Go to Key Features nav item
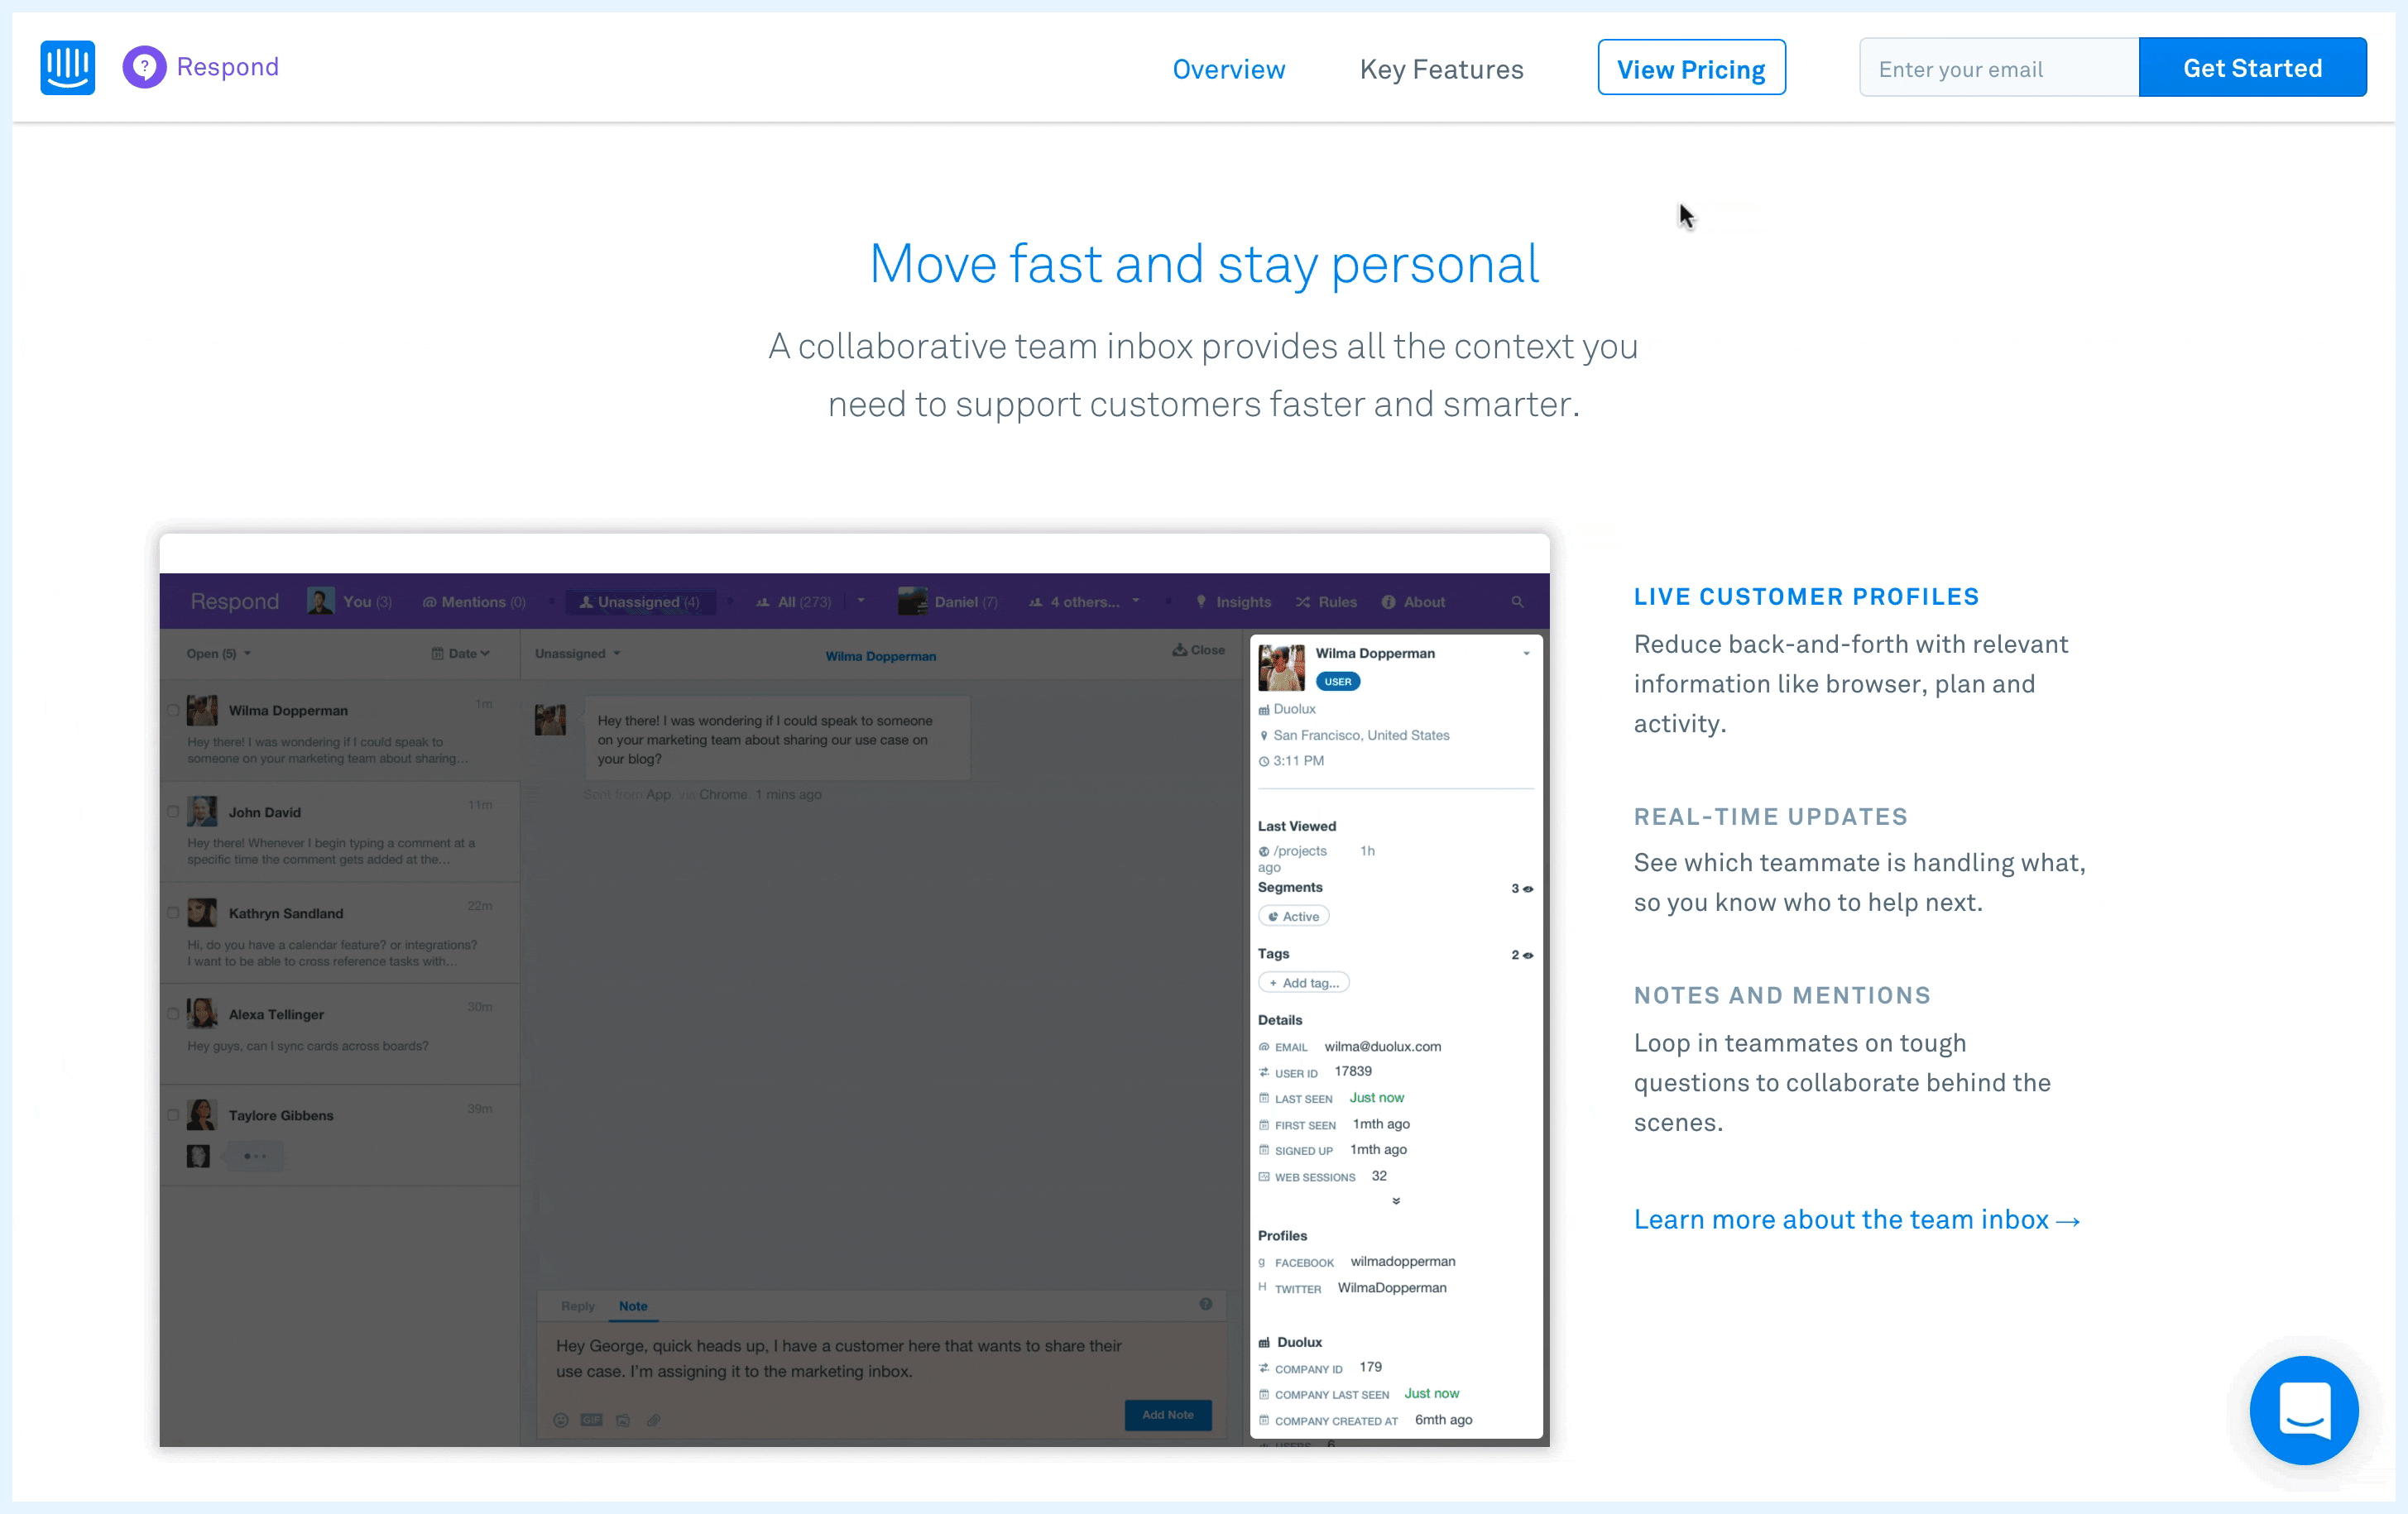The width and height of the screenshot is (2408, 1514). (x=1441, y=69)
